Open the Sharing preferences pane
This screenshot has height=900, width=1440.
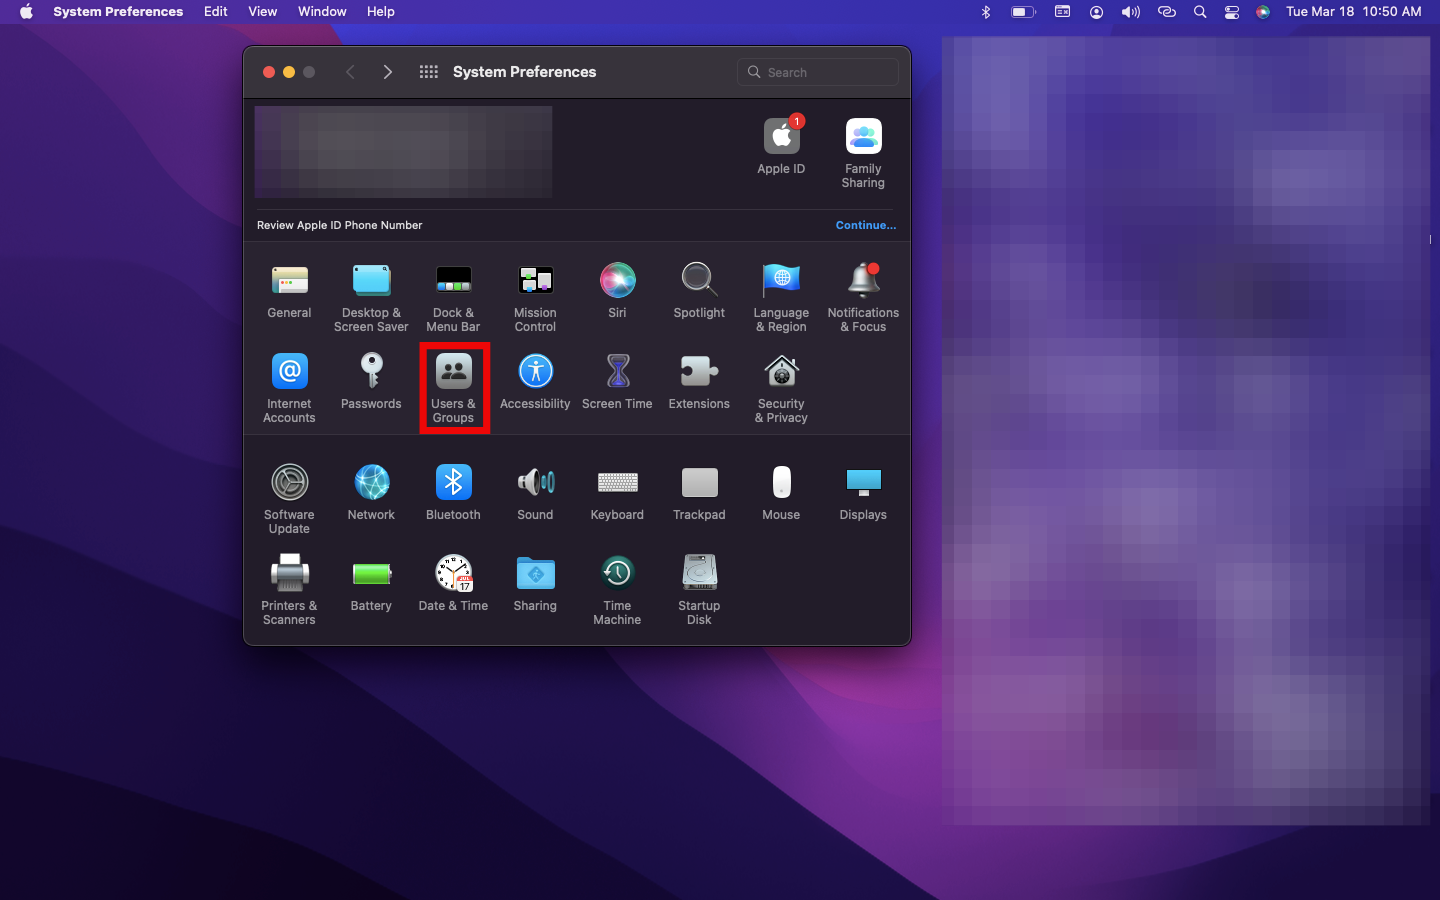[x=535, y=583]
